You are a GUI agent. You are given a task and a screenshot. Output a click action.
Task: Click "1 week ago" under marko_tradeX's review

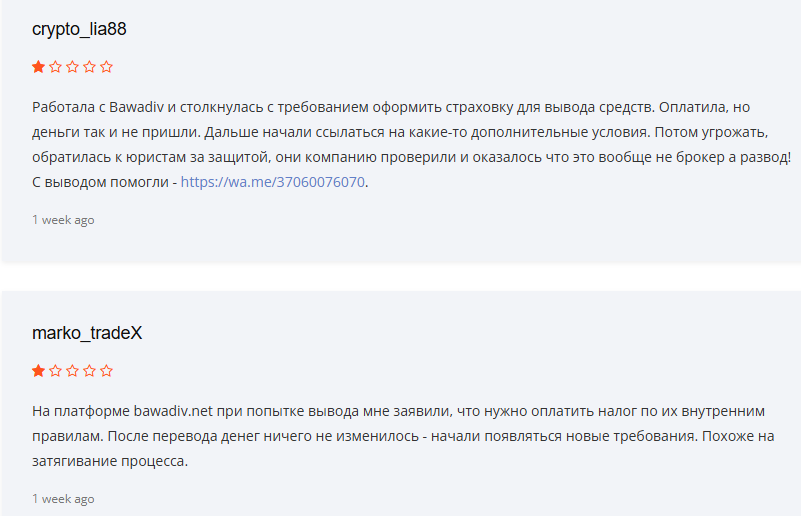63,498
